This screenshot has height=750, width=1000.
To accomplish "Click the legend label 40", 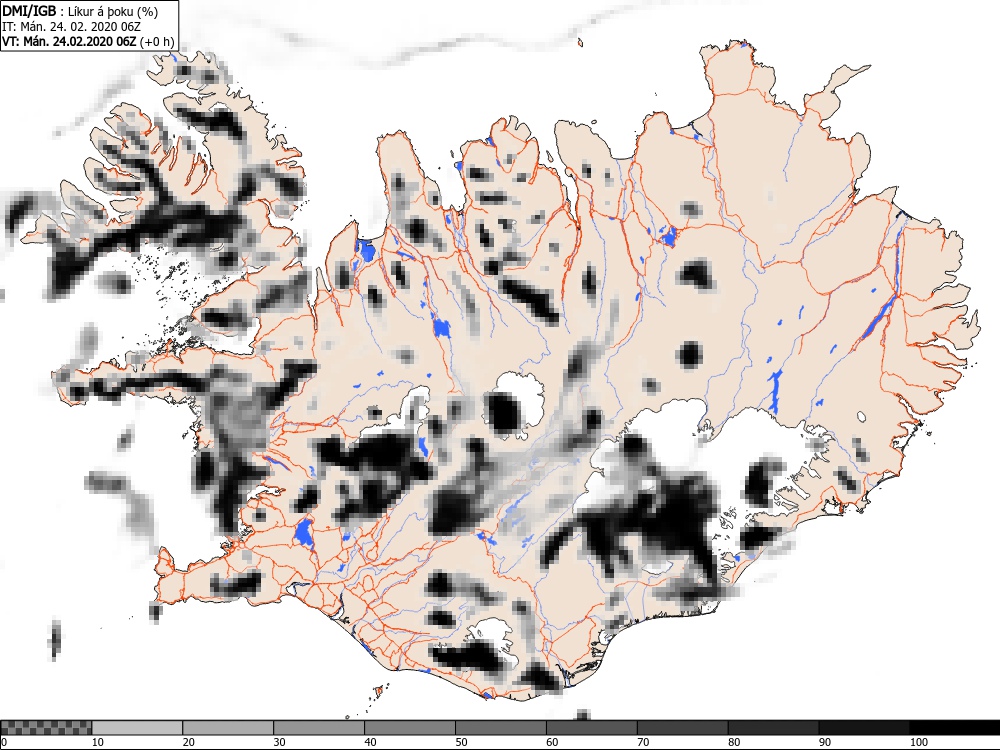I will [371, 742].
